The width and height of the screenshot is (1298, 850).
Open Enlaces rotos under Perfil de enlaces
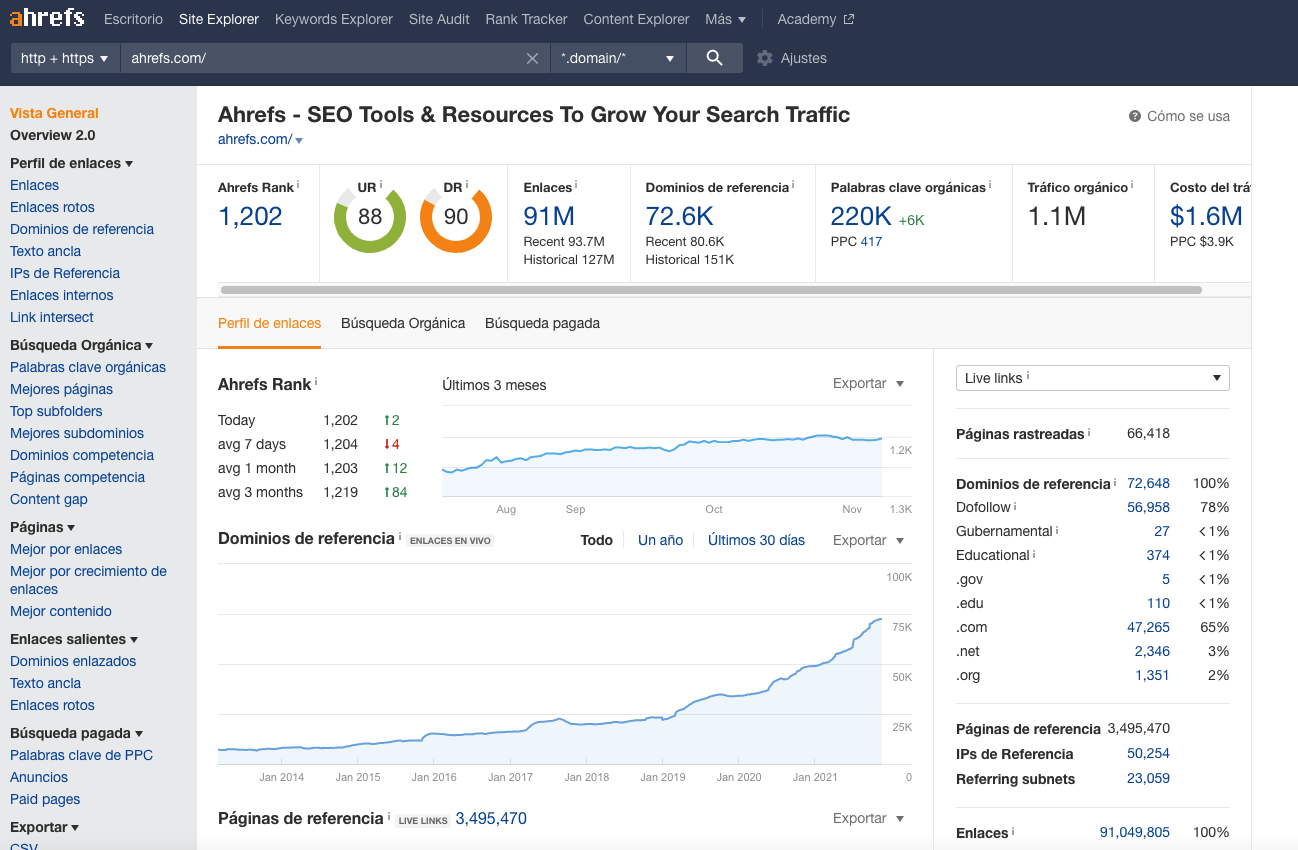(52, 207)
